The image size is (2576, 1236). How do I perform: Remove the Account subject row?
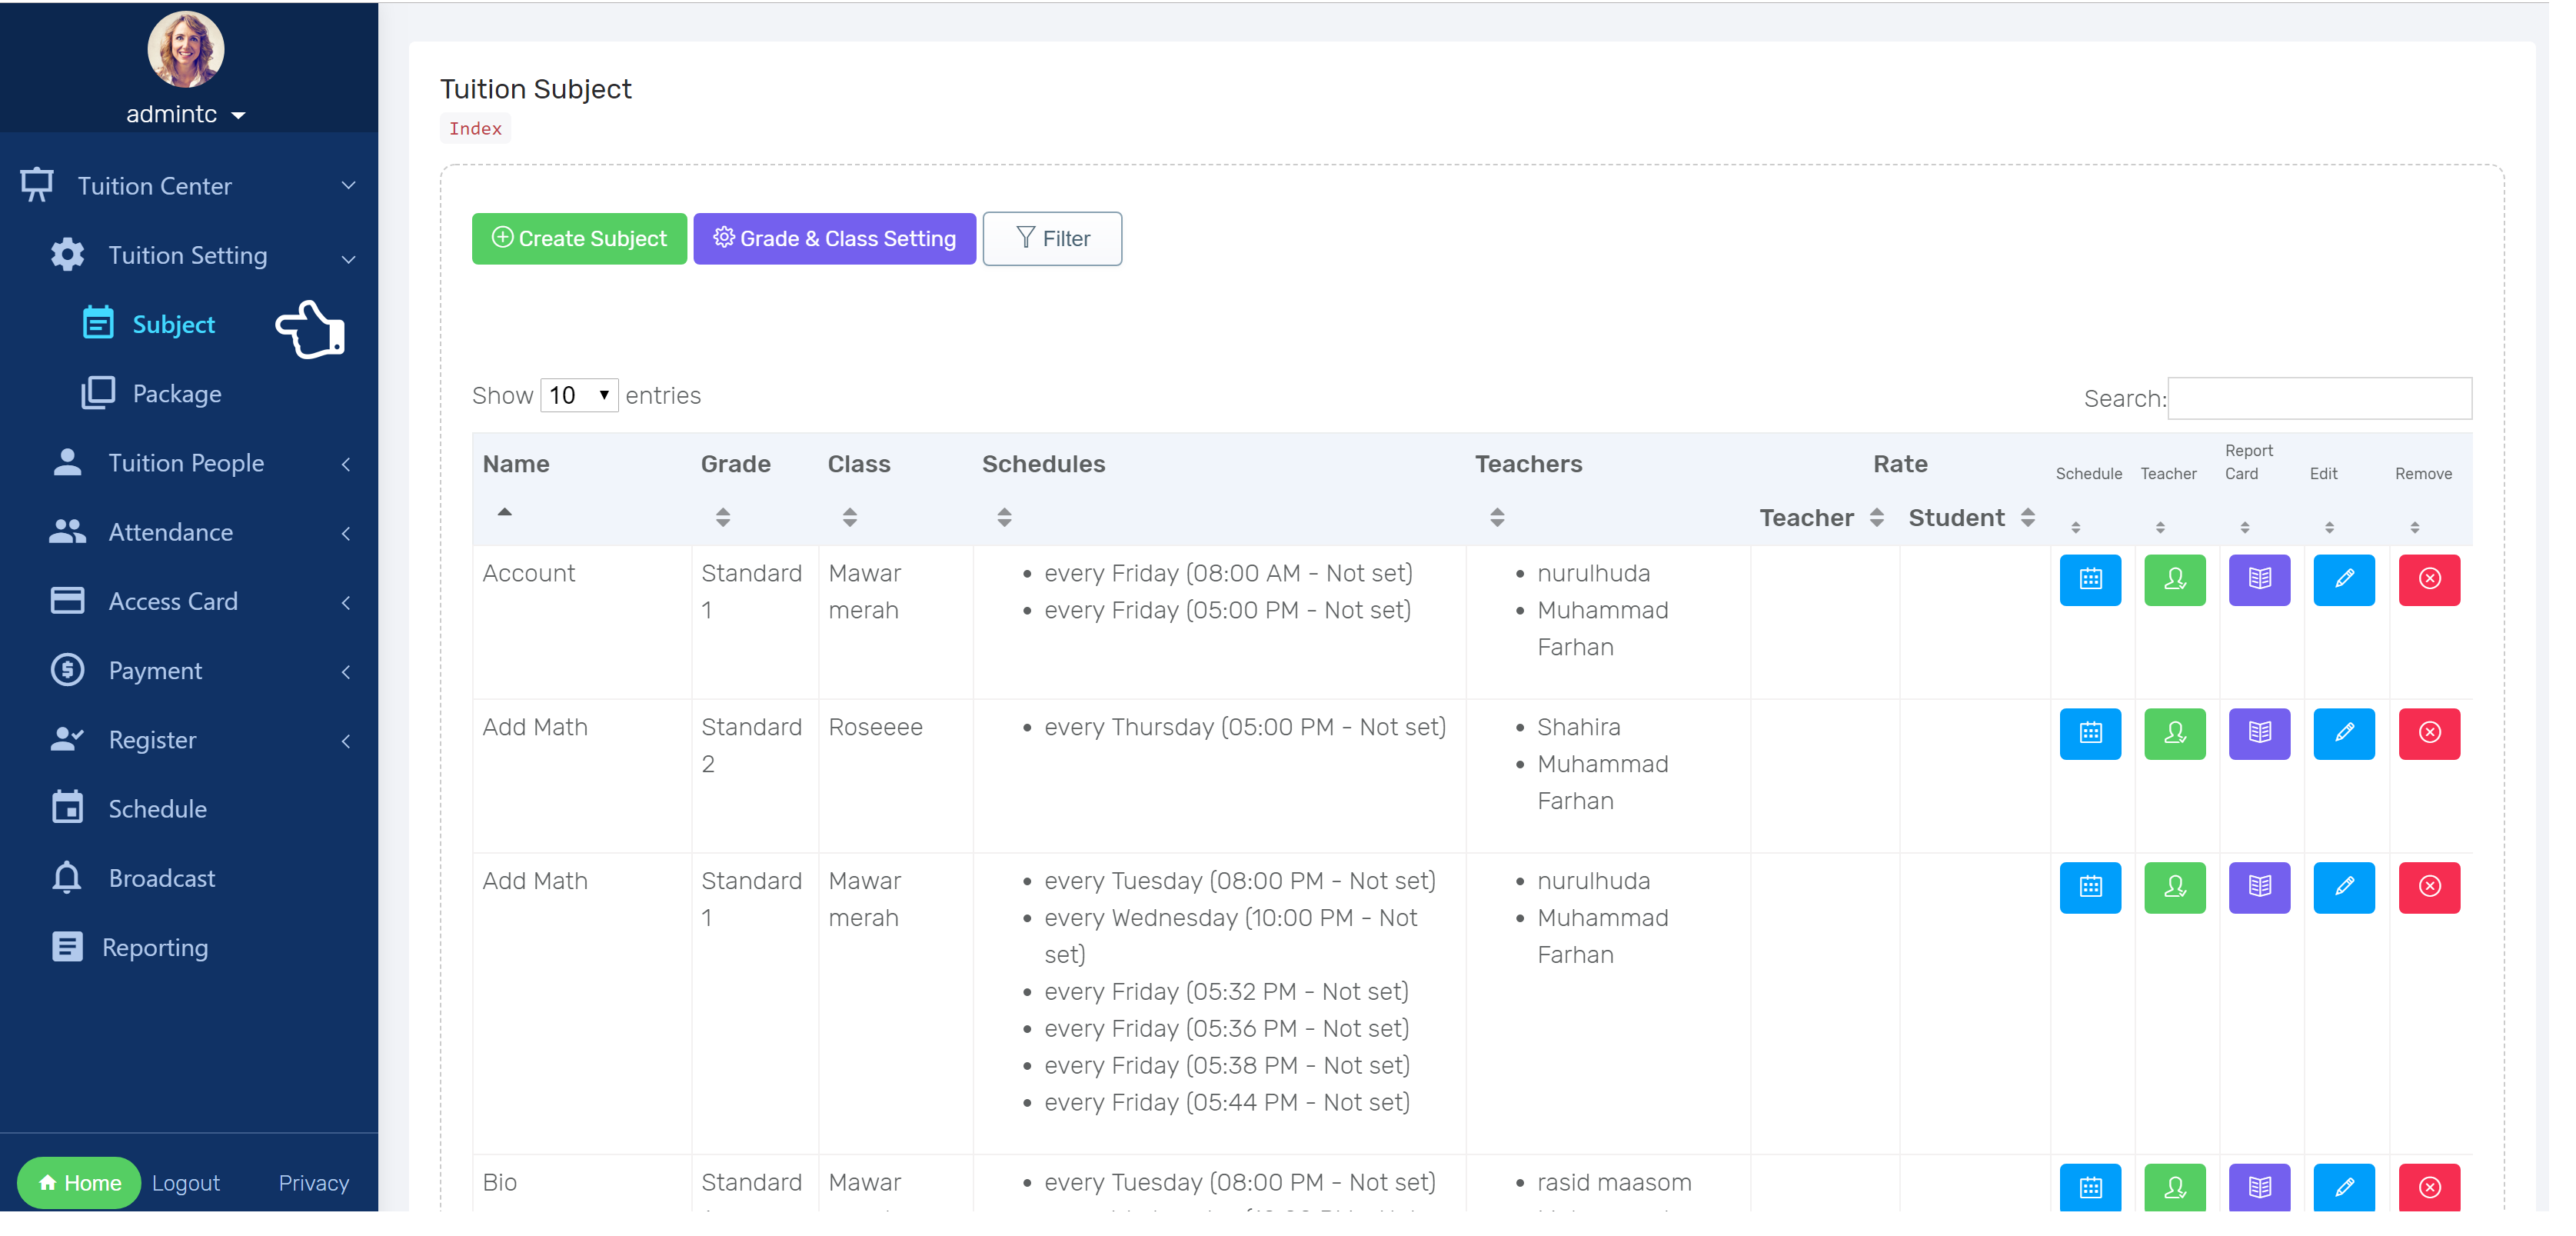point(2429,580)
